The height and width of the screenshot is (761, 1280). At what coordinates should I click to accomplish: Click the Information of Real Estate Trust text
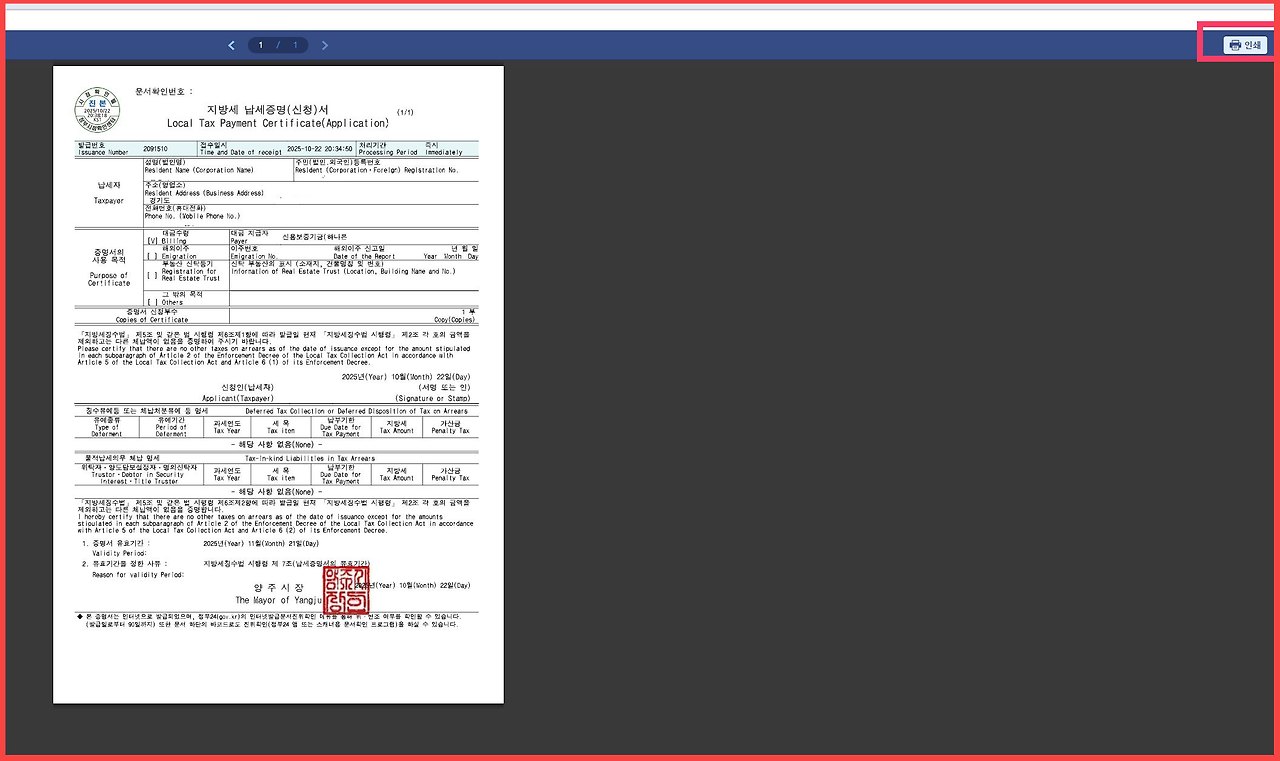[x=343, y=271]
